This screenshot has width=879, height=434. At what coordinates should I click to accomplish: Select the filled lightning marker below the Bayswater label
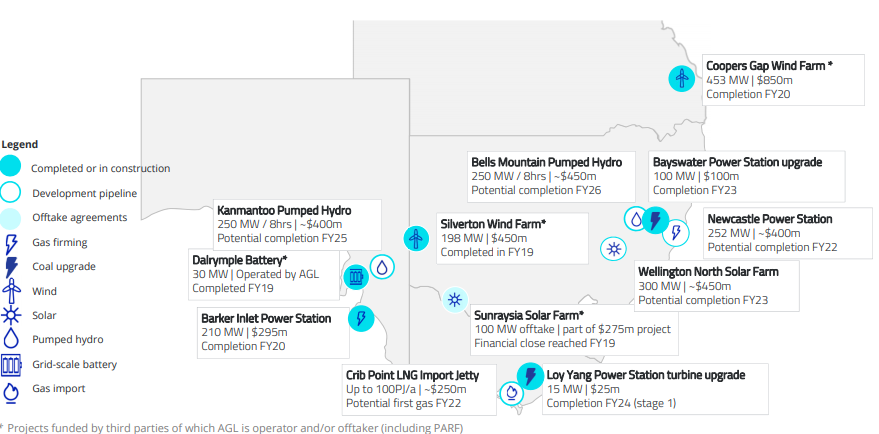point(655,220)
